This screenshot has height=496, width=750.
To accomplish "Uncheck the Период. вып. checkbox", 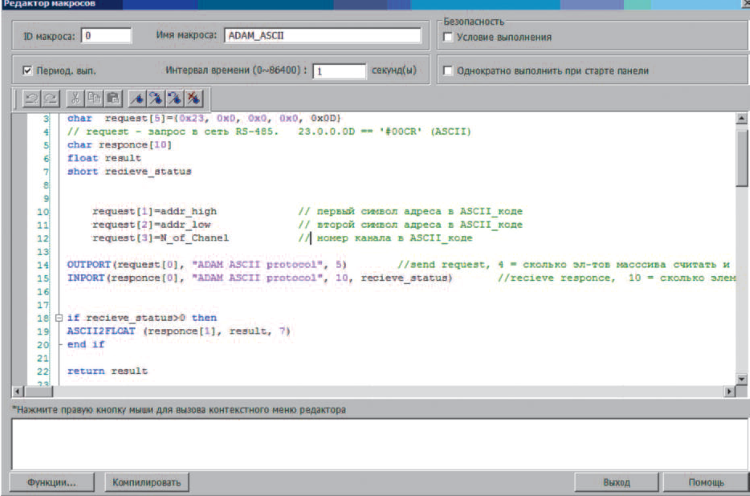I will click(27, 71).
